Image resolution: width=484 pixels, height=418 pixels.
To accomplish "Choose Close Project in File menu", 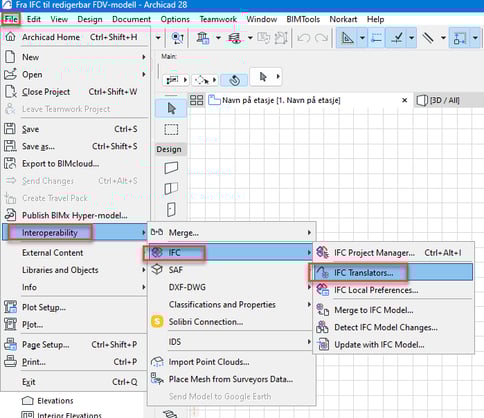I will pyautogui.click(x=75, y=92).
